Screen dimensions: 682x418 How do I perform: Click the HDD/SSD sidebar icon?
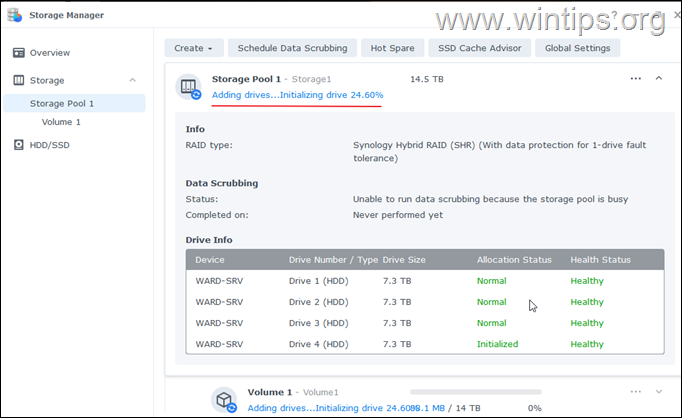point(19,145)
